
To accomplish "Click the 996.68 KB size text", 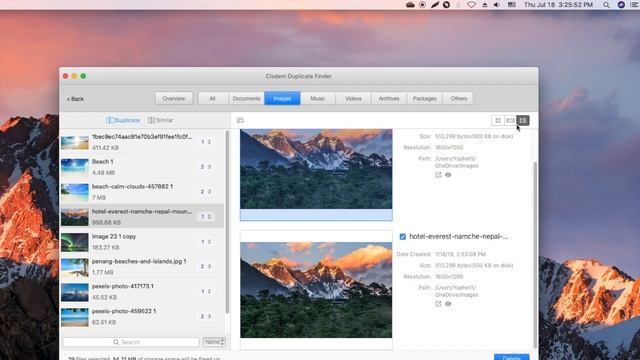I will coord(106,222).
